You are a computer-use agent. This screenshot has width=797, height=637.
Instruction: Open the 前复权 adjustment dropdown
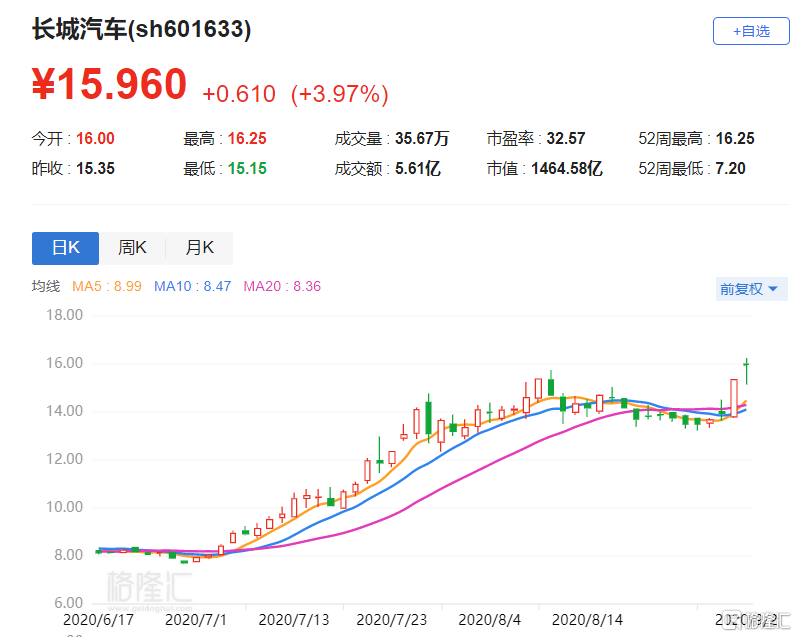(x=751, y=289)
